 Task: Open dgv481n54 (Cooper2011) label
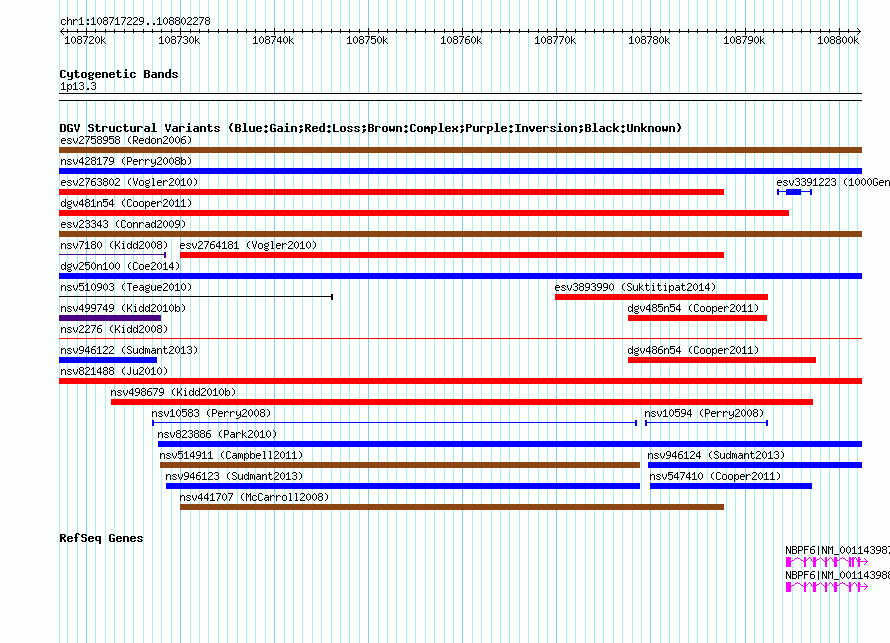tap(126, 203)
